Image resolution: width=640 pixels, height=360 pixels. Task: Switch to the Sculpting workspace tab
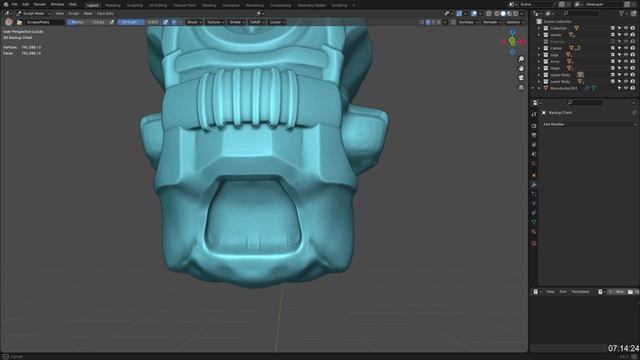(x=134, y=5)
